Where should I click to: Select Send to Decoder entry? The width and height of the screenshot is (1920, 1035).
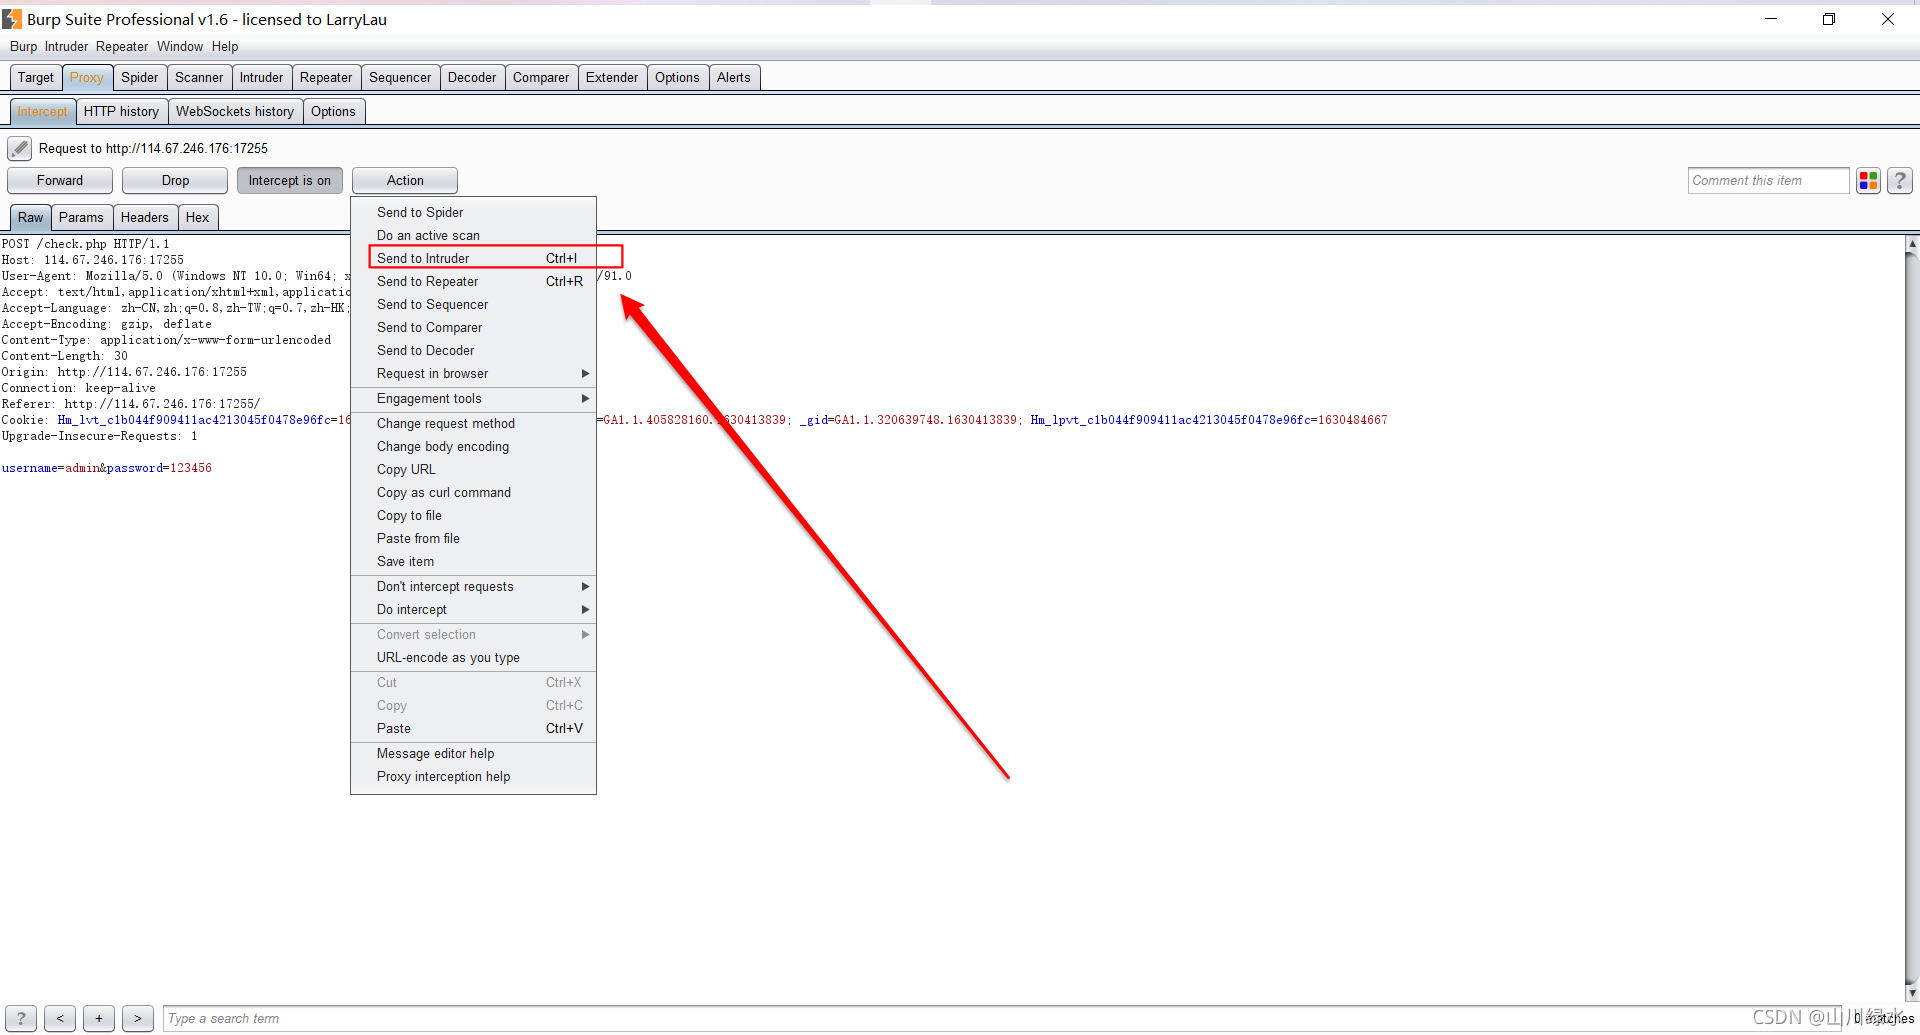[474, 351]
